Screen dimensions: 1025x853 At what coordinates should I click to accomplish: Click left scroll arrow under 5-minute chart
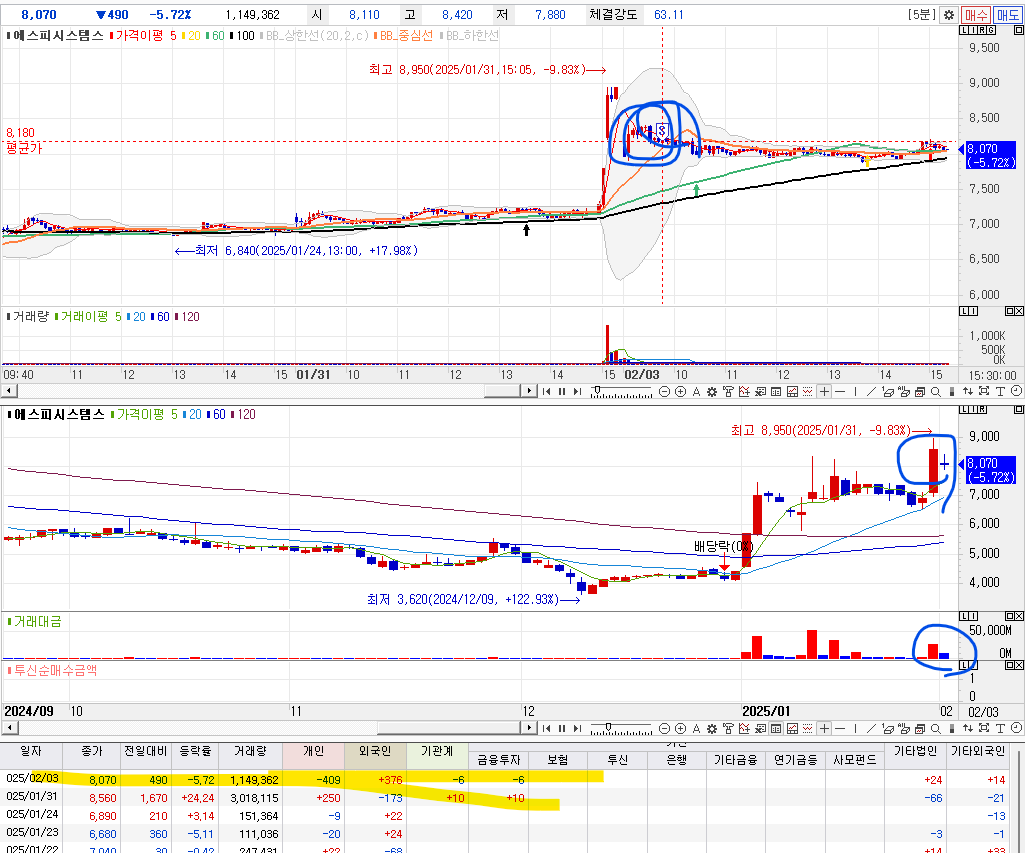[8, 392]
